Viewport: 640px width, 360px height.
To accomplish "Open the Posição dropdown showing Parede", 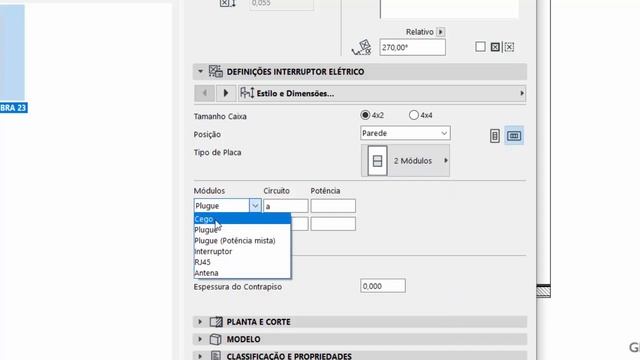I will click(405, 133).
